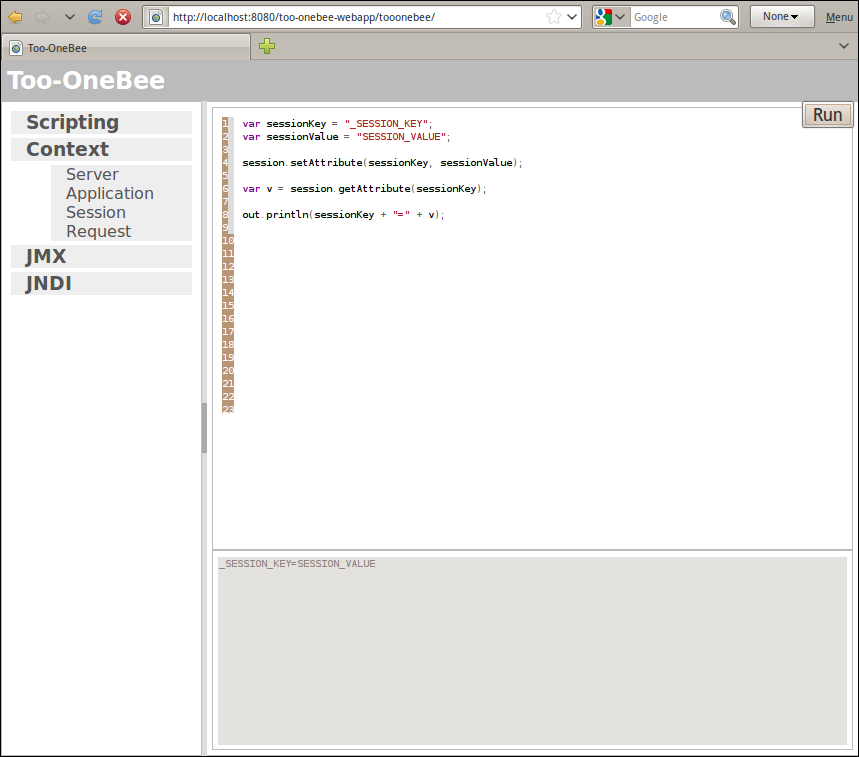Viewport: 859px width, 757px height.
Task: Click the _SESSION_KEY=SESSION_VALUE output text
Action: [x=297, y=564]
